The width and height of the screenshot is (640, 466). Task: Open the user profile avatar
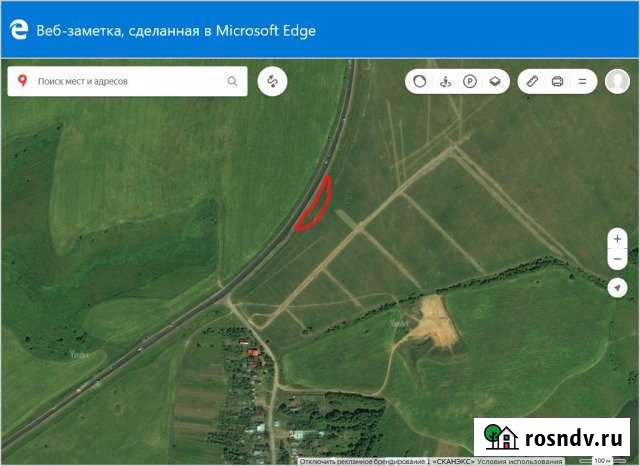[x=617, y=81]
